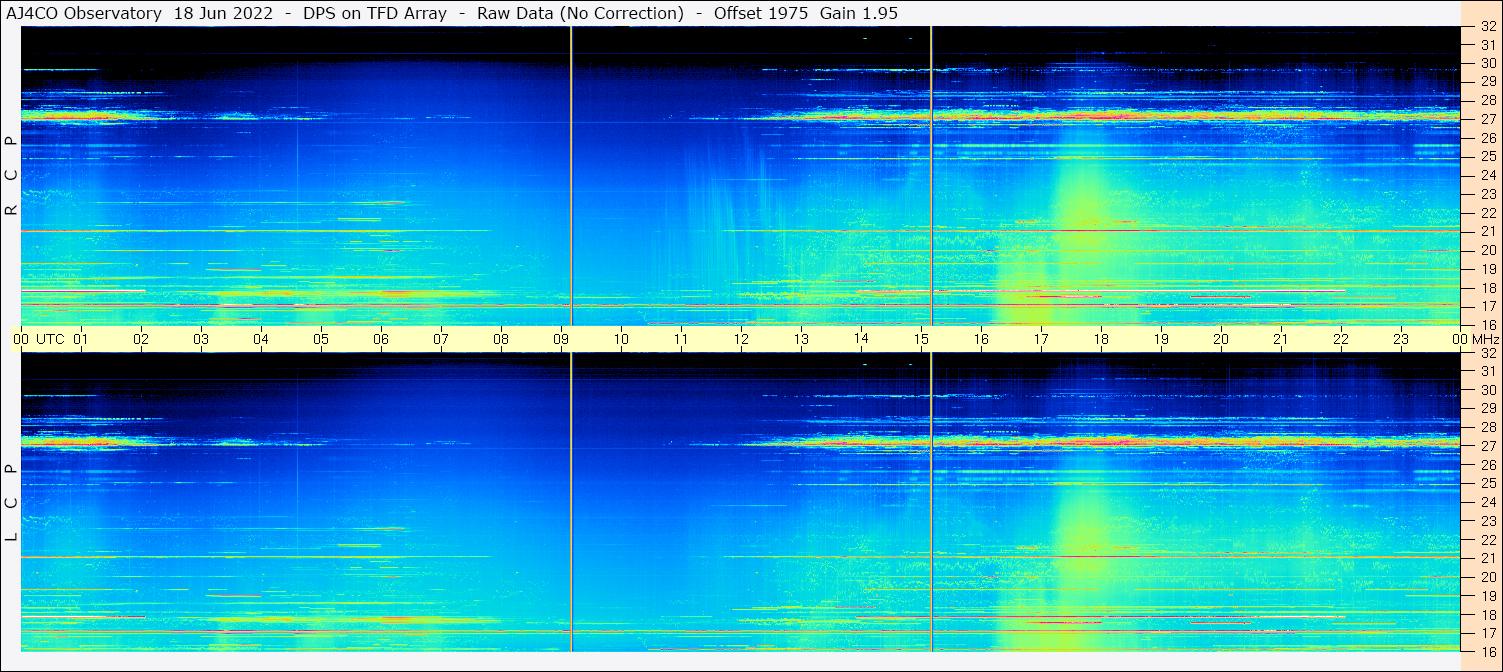Click the "09" hour label

click(561, 339)
